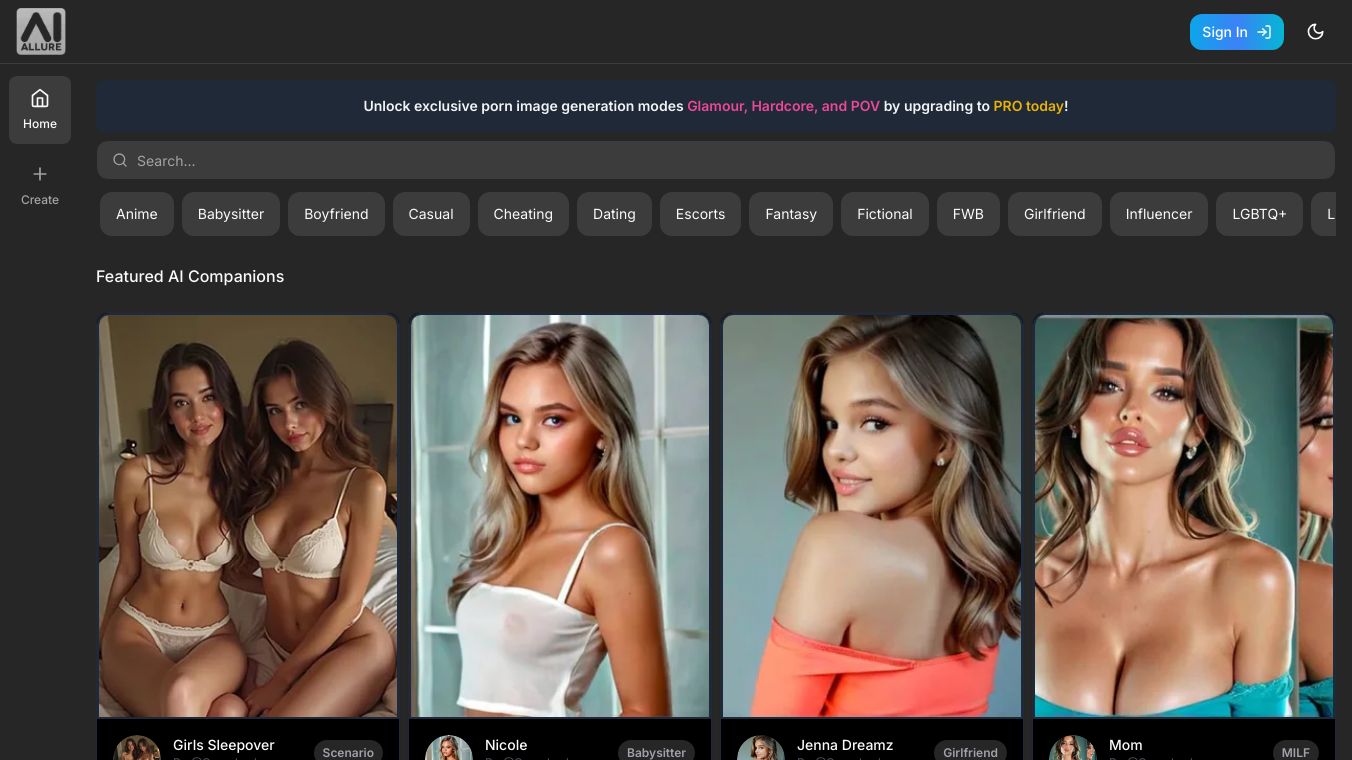Viewport: 1352px width, 760px height.
Task: Pick the Cheating category chip
Action: click(x=523, y=214)
